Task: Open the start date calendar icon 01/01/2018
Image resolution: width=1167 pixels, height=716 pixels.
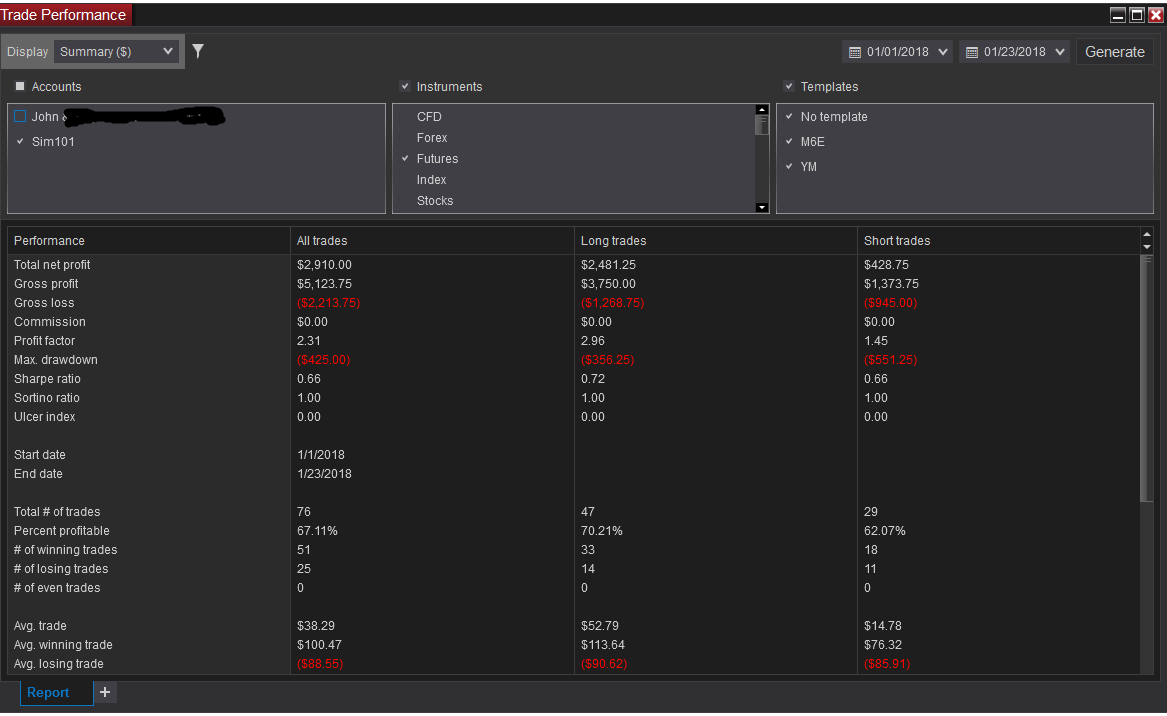Action: (x=855, y=52)
